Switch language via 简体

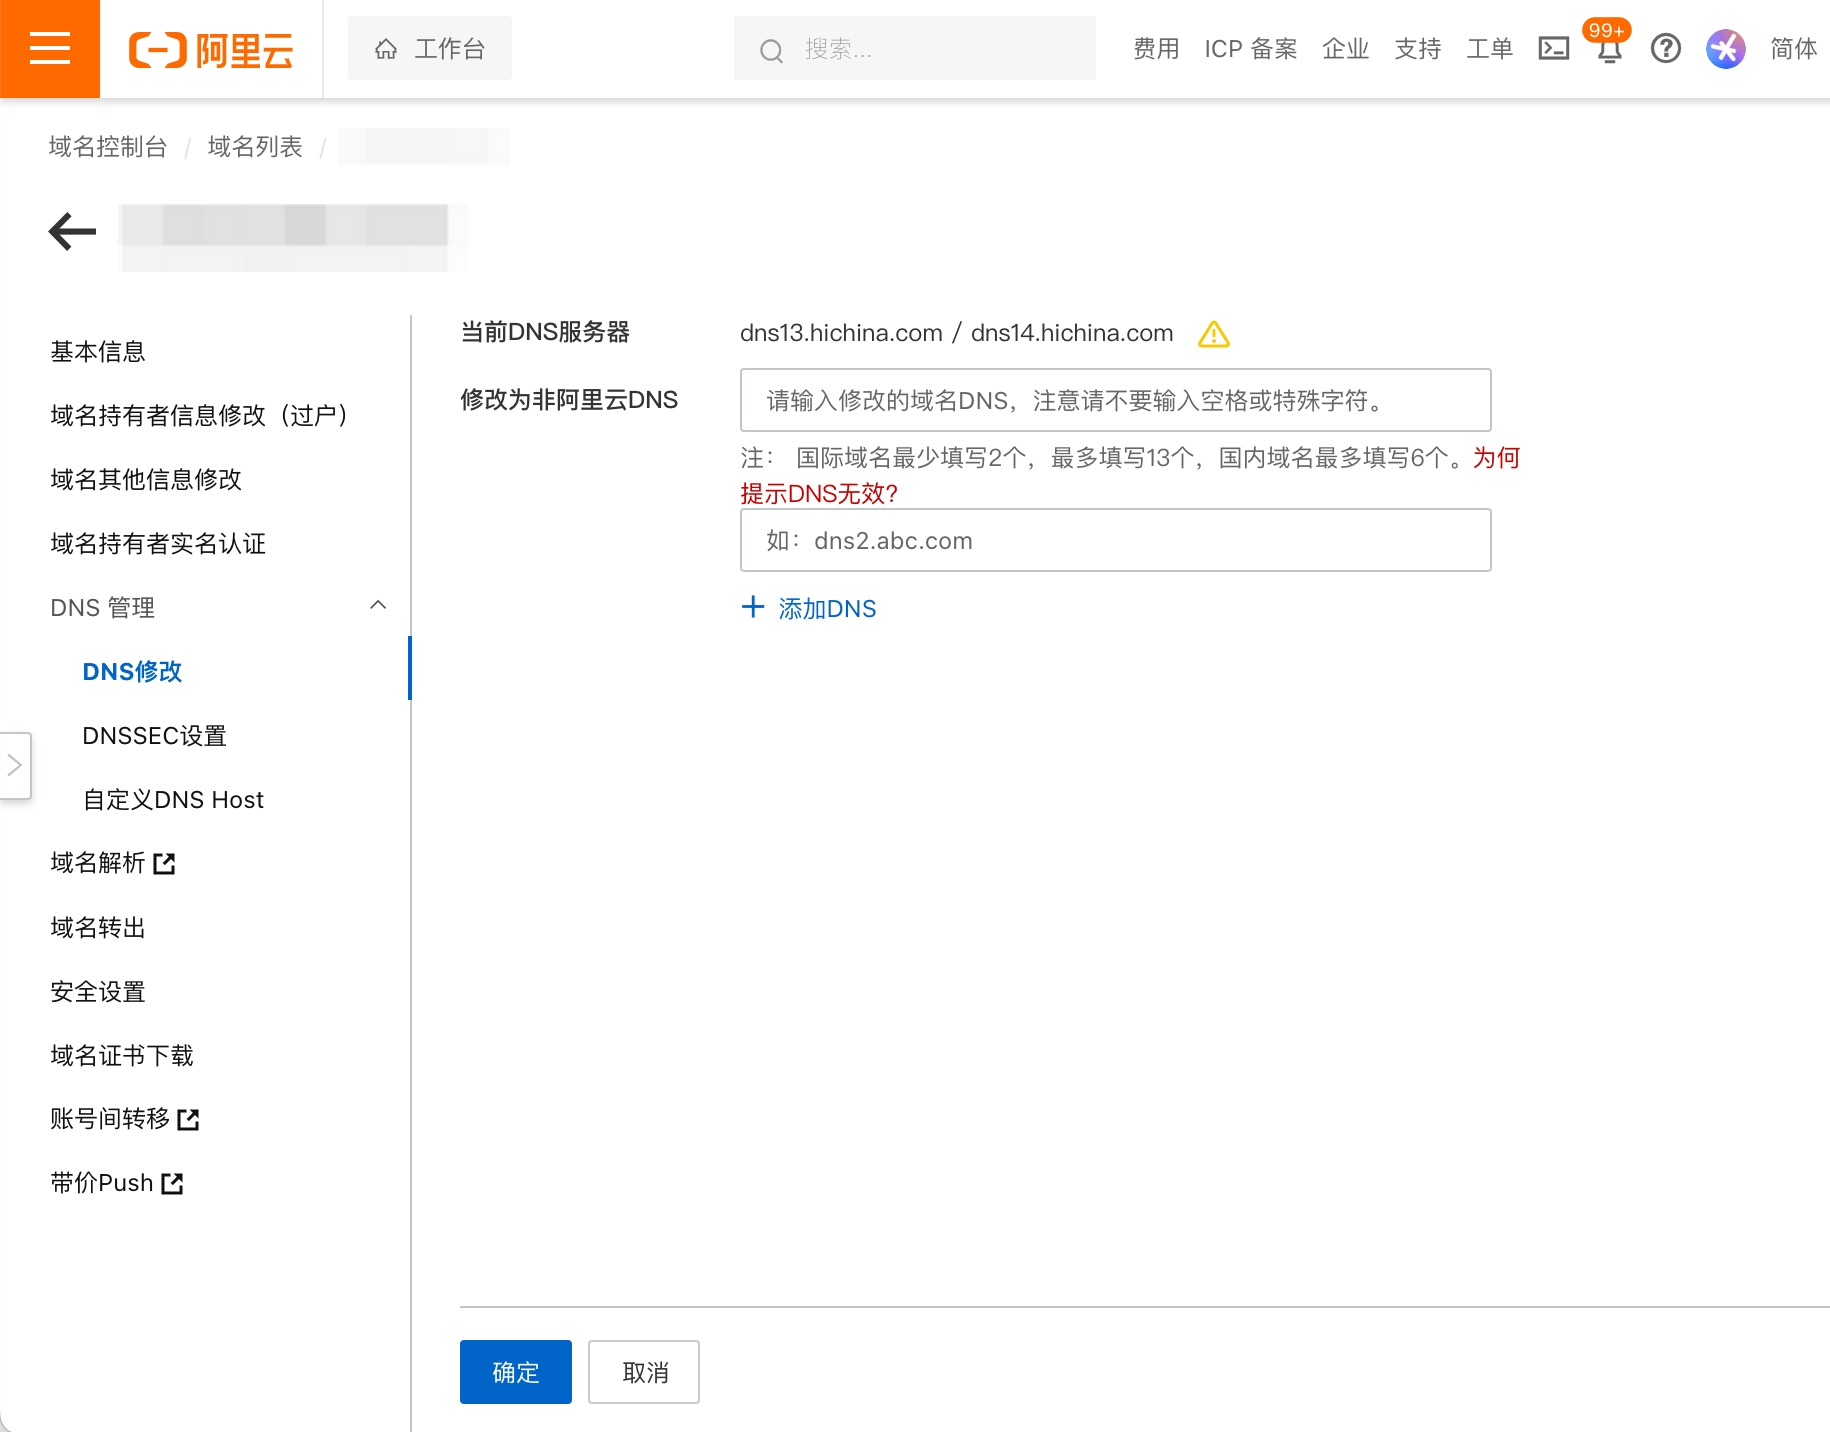coord(1794,48)
